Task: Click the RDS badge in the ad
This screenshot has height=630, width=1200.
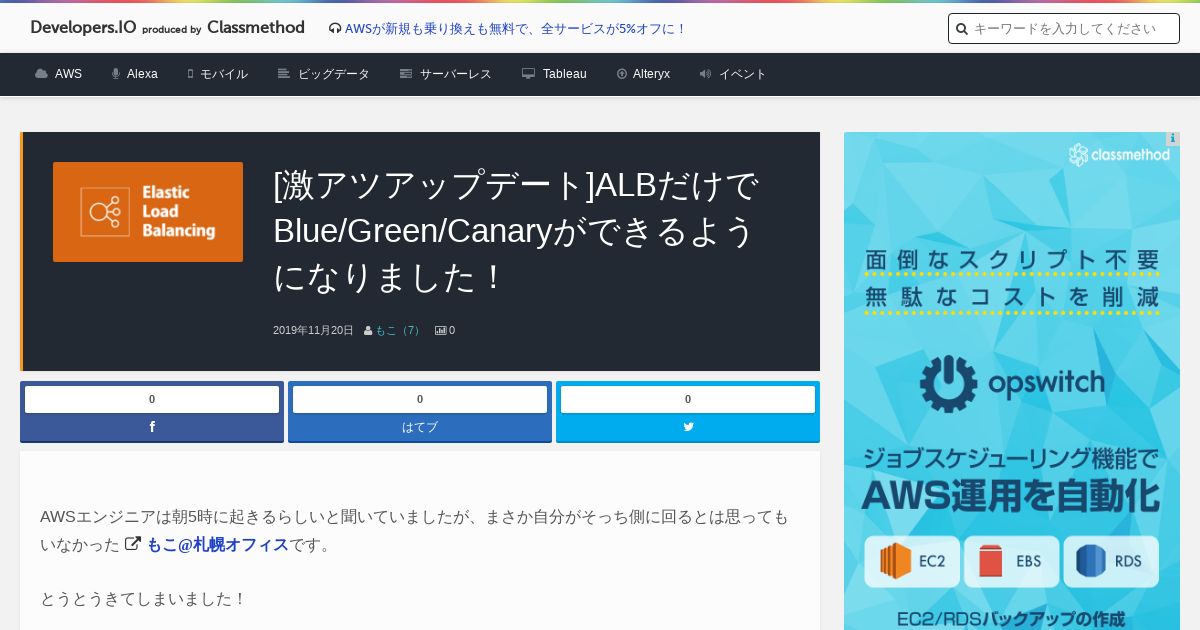Action: (x=1111, y=561)
